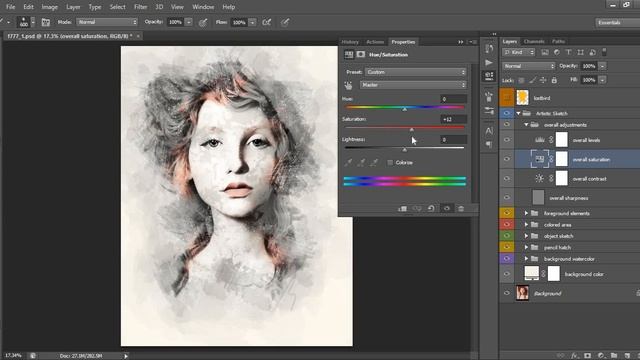Filter layers by type layers icon
Viewport: 640px width, 360px height.
(x=569, y=52)
